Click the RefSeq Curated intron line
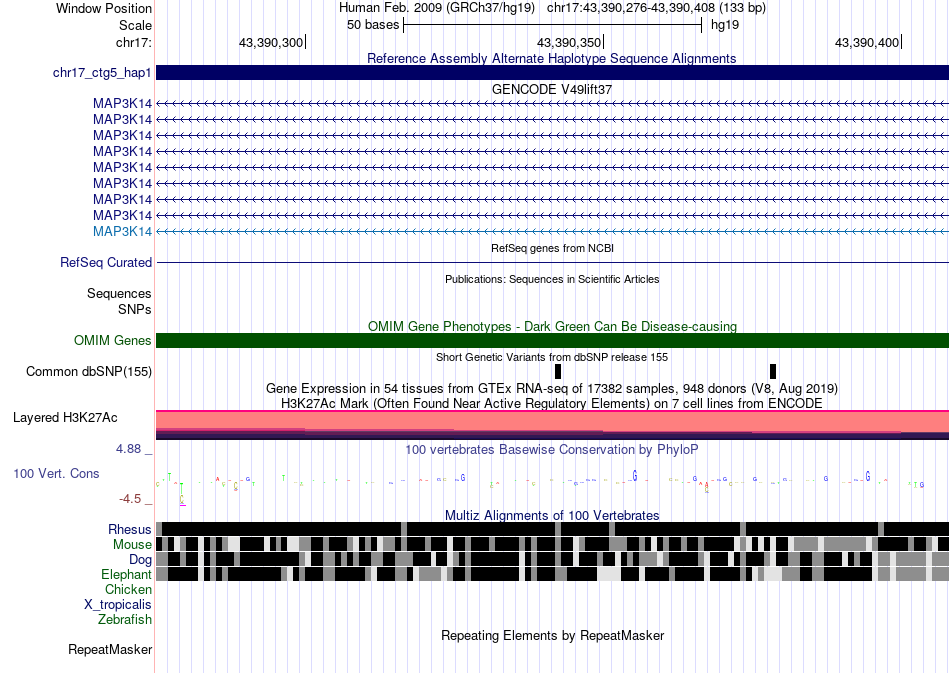The image size is (950, 673). (553, 262)
